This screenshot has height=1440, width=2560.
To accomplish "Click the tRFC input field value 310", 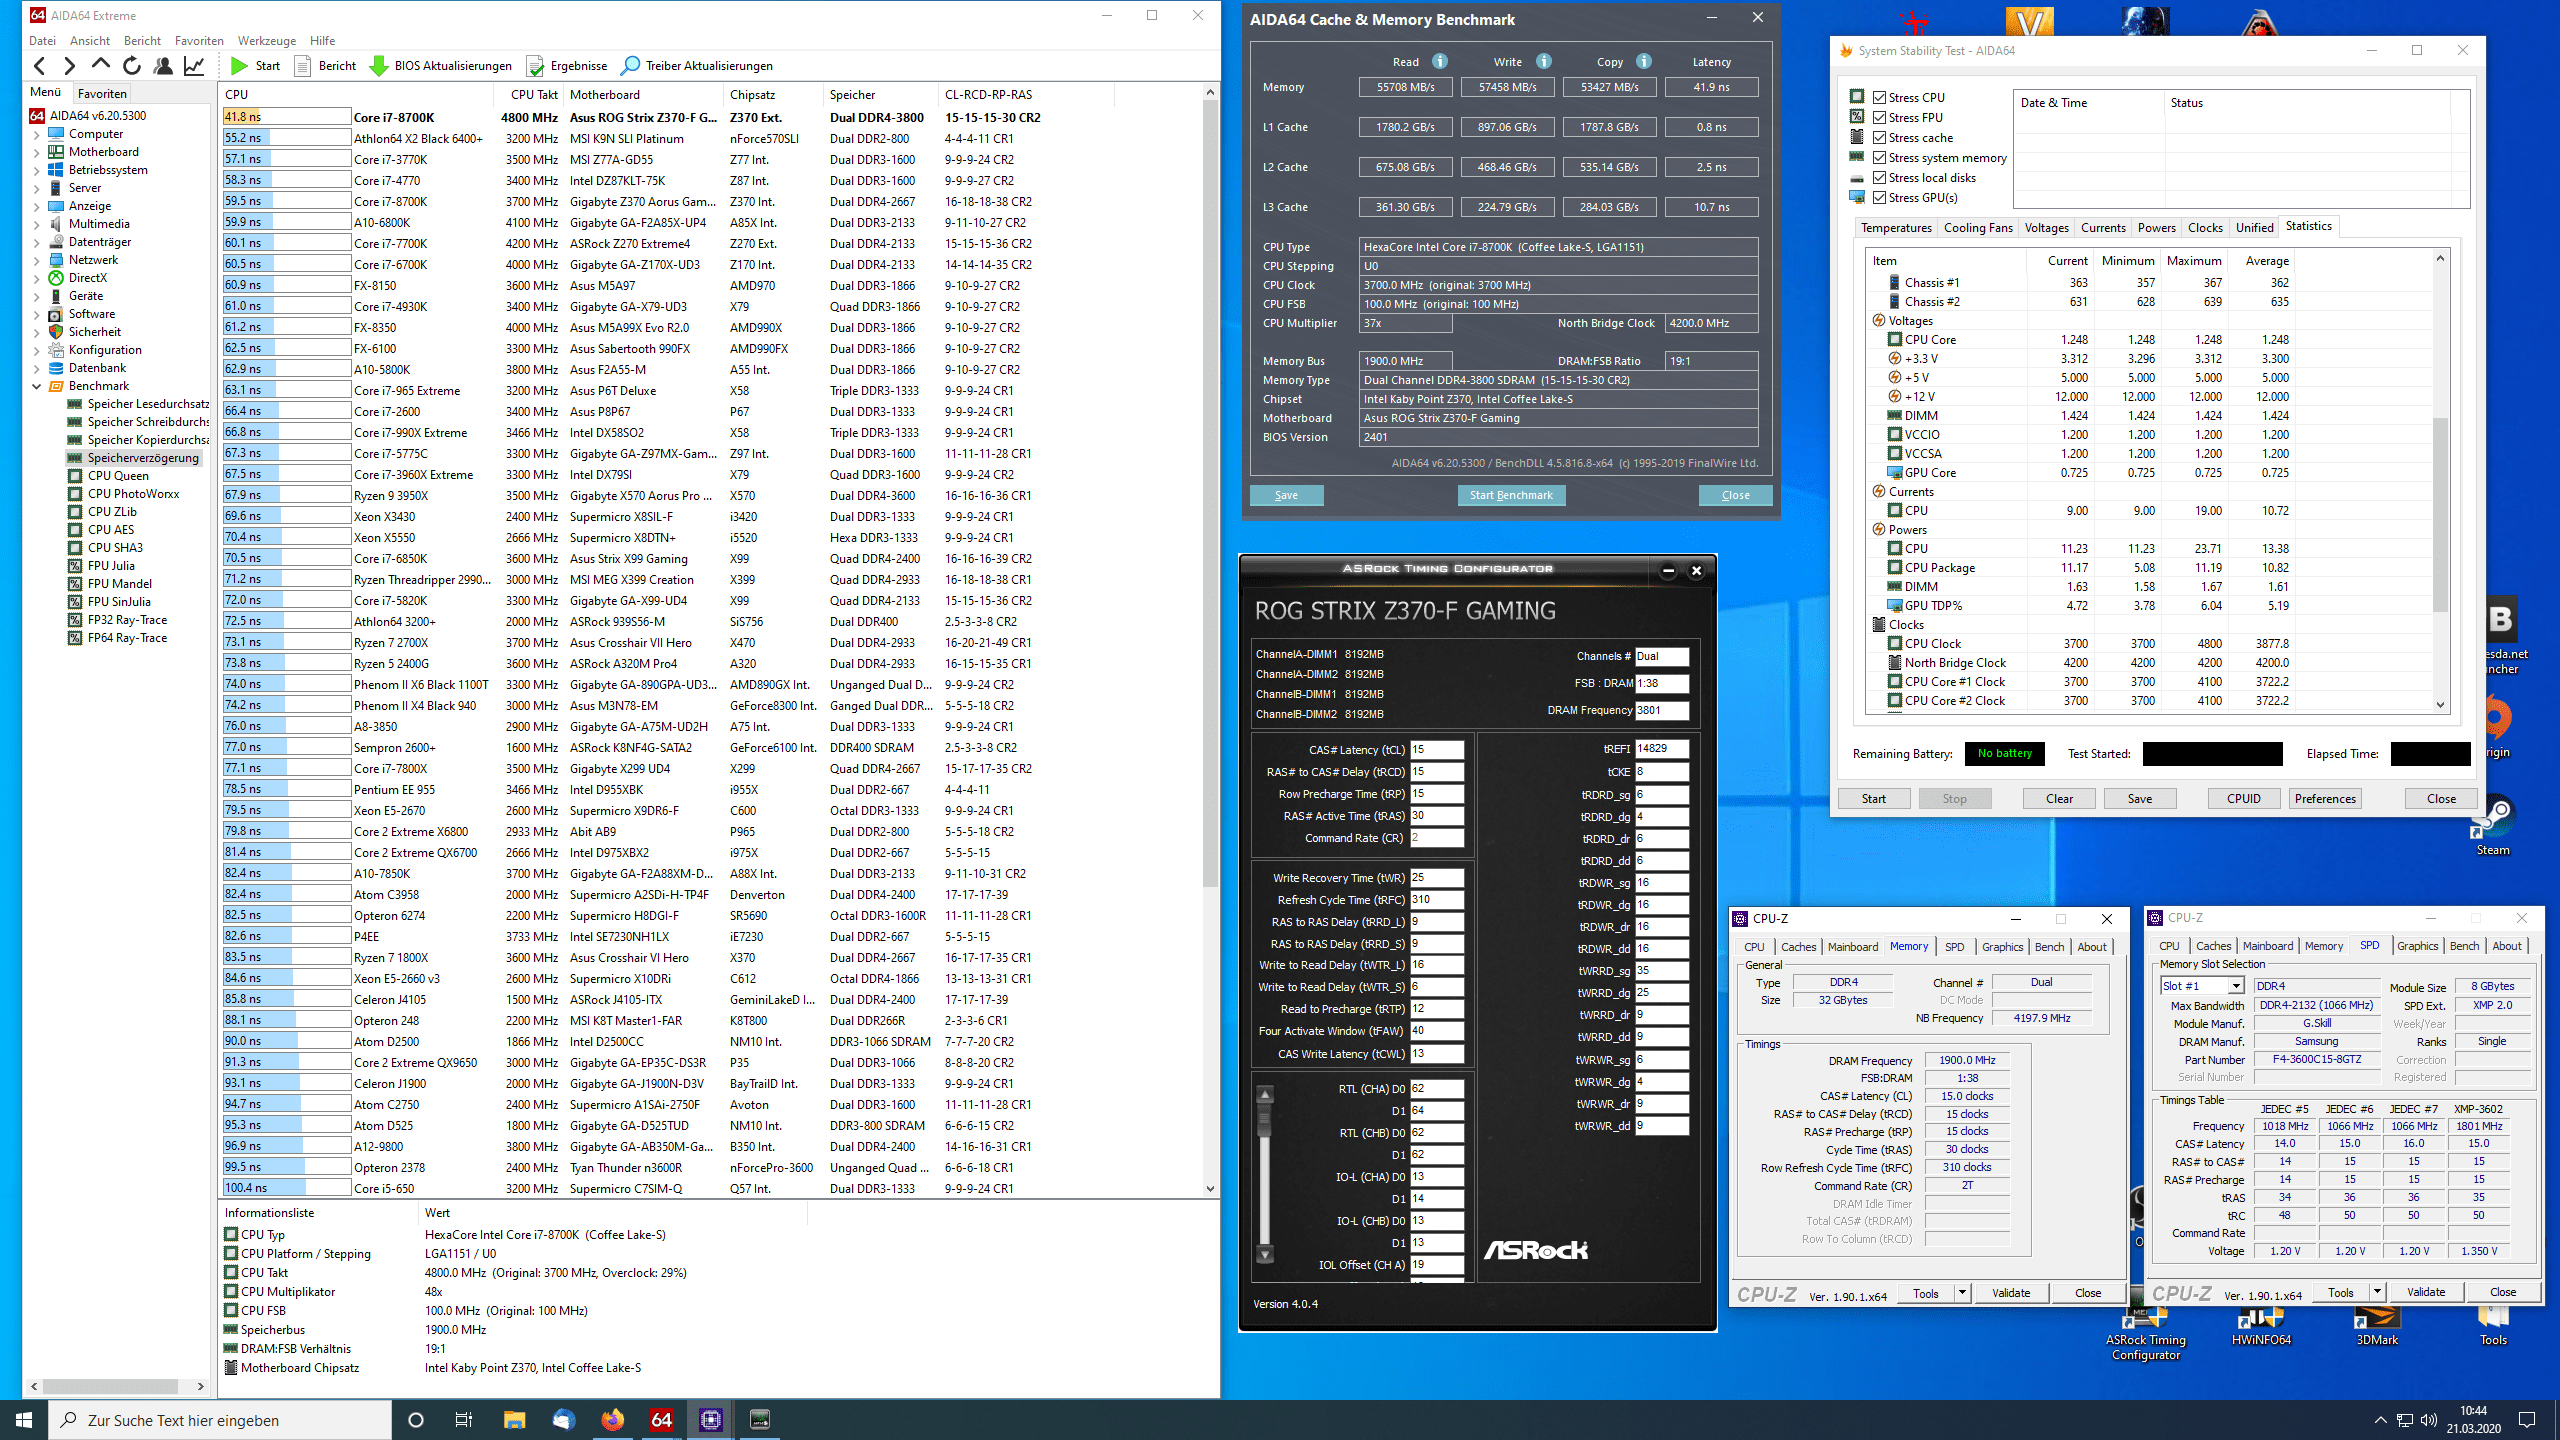I will coord(1436,899).
